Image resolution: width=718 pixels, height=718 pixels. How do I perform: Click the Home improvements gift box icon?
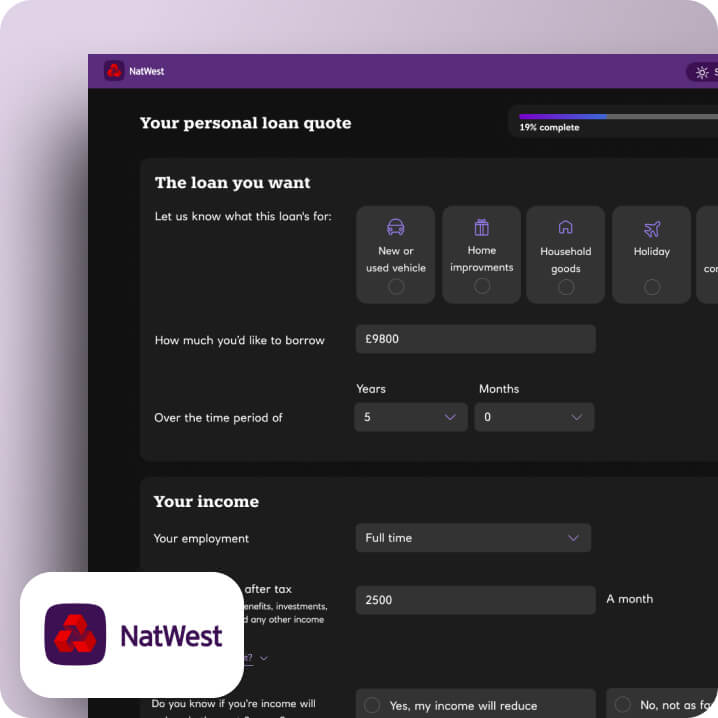coord(481,227)
